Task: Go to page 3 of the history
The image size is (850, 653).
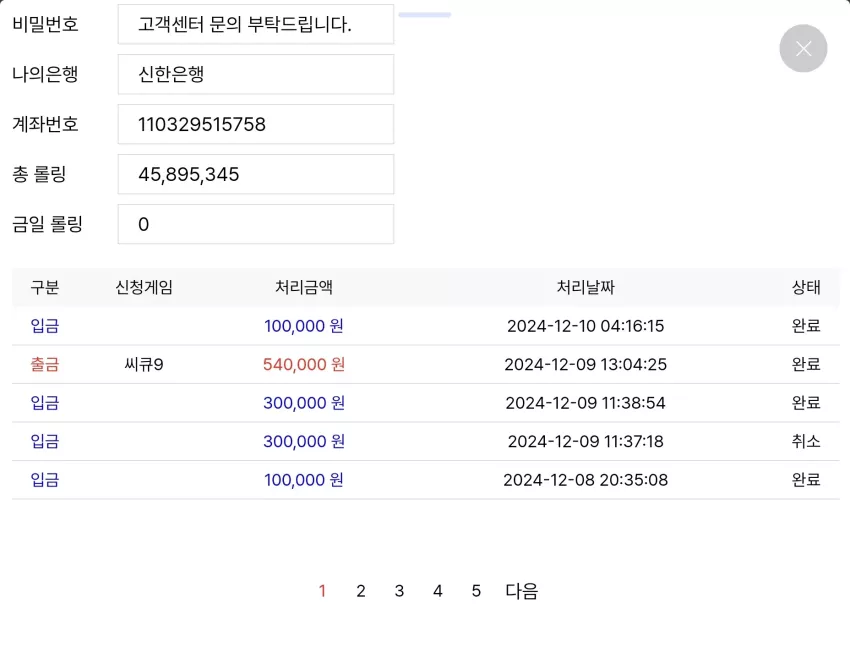Action: coord(400,591)
